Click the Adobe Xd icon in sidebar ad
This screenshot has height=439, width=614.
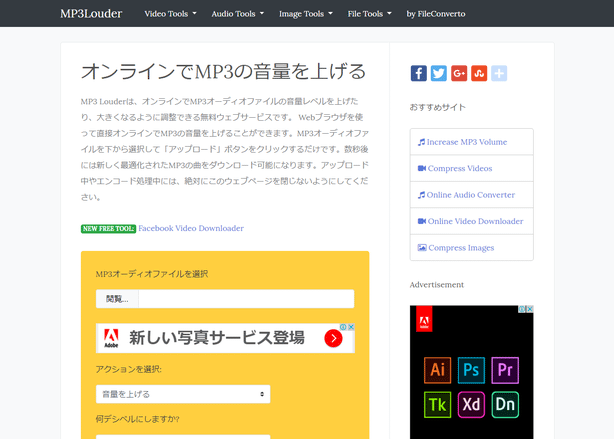point(471,405)
